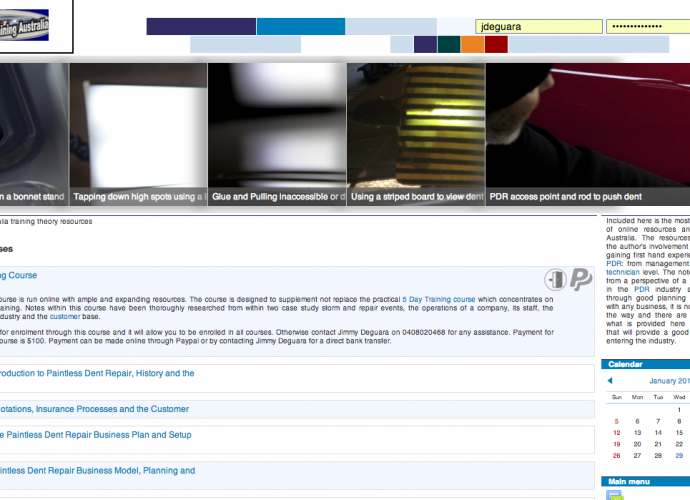
Task: Click the password input field
Action: 648,26
